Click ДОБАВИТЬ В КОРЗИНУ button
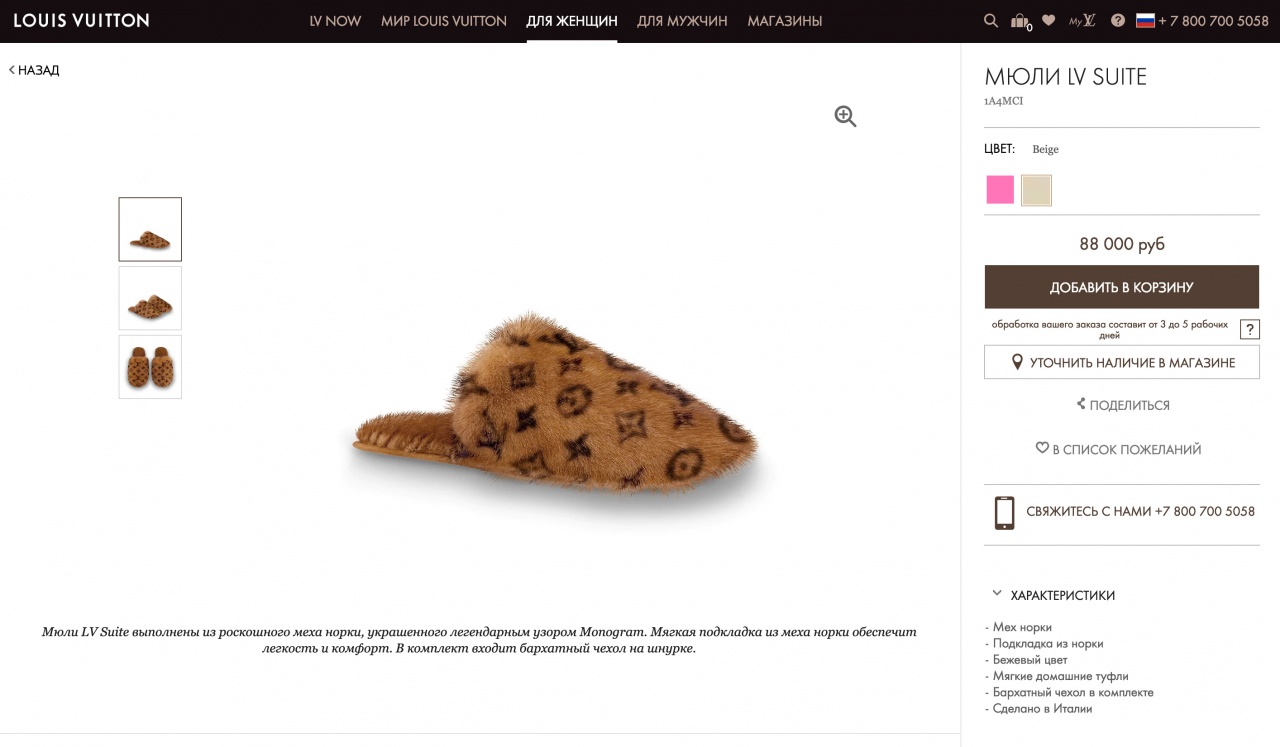This screenshot has height=747, width=1280. pyautogui.click(x=1121, y=287)
